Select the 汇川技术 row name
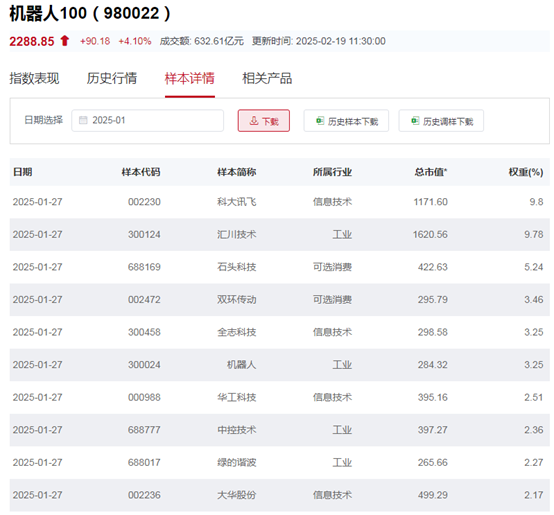Image resolution: width=554 pixels, height=515 pixels. pos(237,235)
